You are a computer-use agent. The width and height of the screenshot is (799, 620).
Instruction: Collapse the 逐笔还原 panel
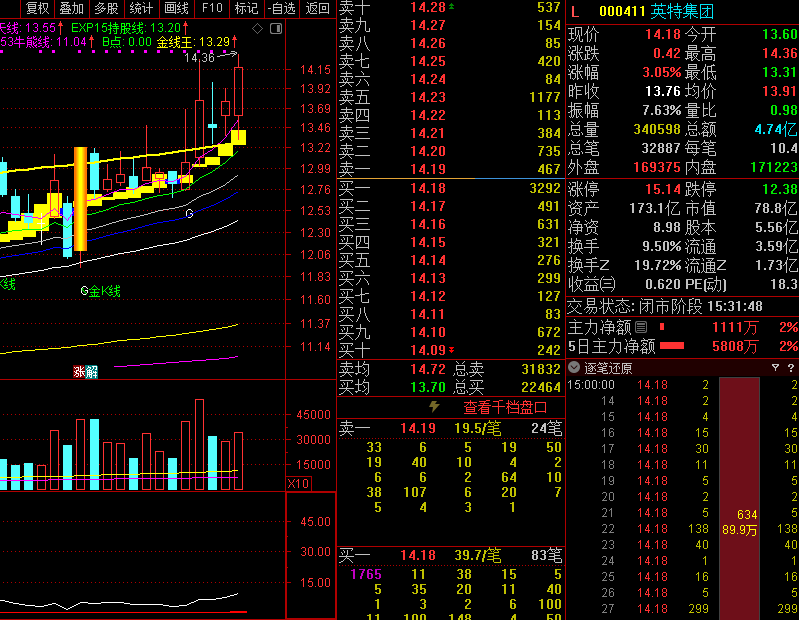click(574, 368)
